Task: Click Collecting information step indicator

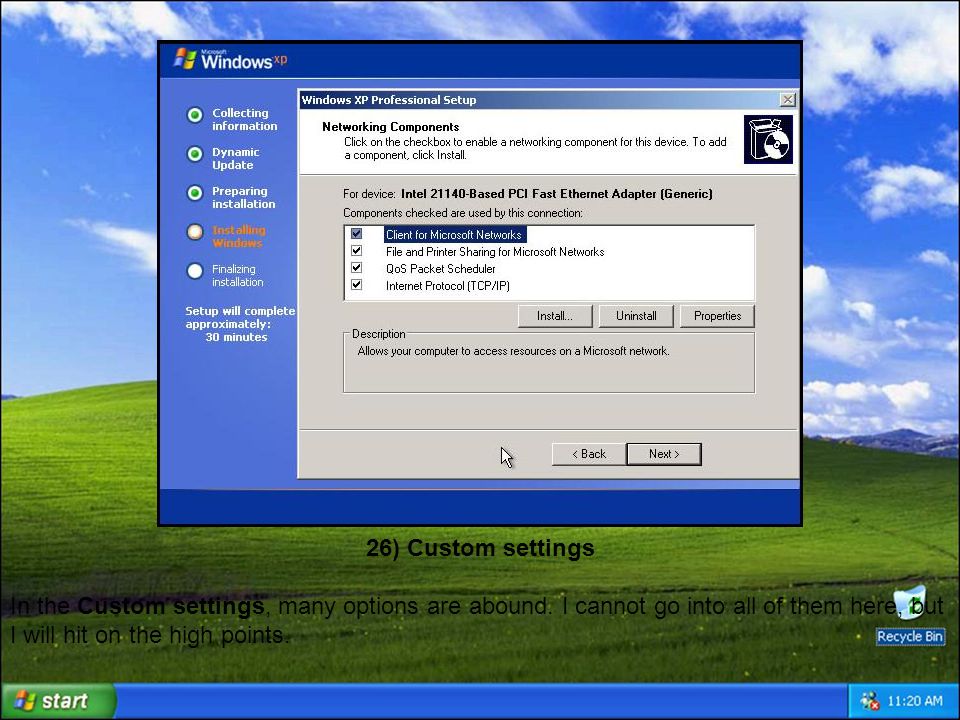Action: (195, 114)
